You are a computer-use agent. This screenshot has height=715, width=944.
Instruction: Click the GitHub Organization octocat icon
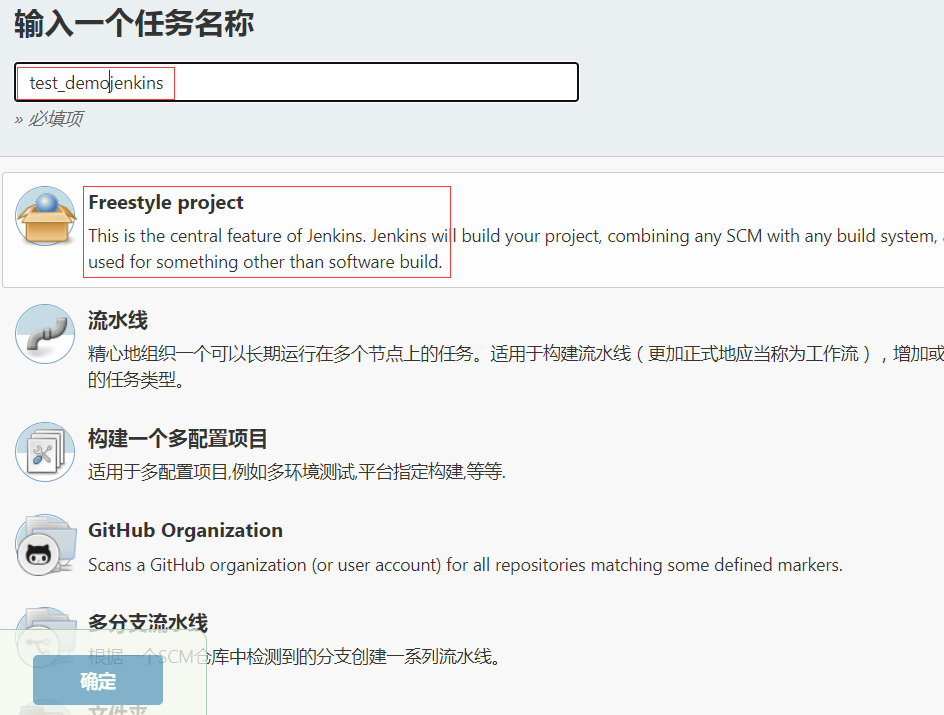coord(45,545)
